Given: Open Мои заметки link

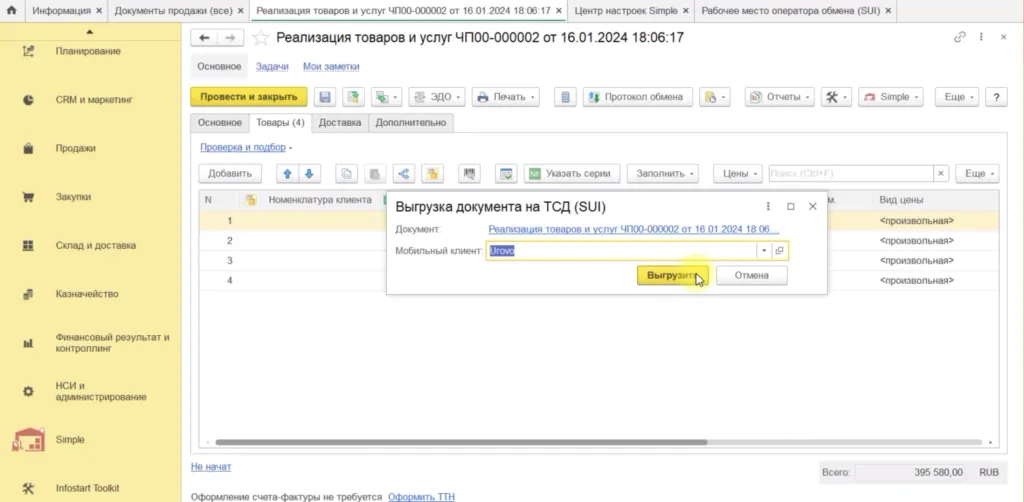Looking at the screenshot, I should (331, 67).
